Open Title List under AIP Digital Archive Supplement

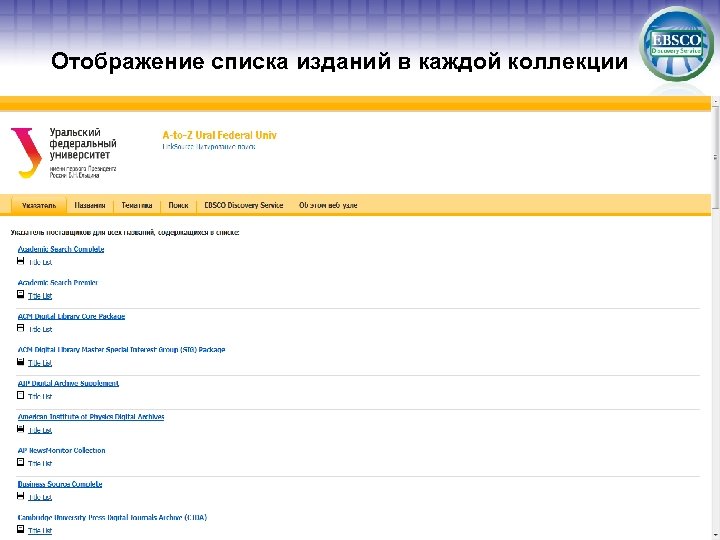tap(40, 396)
